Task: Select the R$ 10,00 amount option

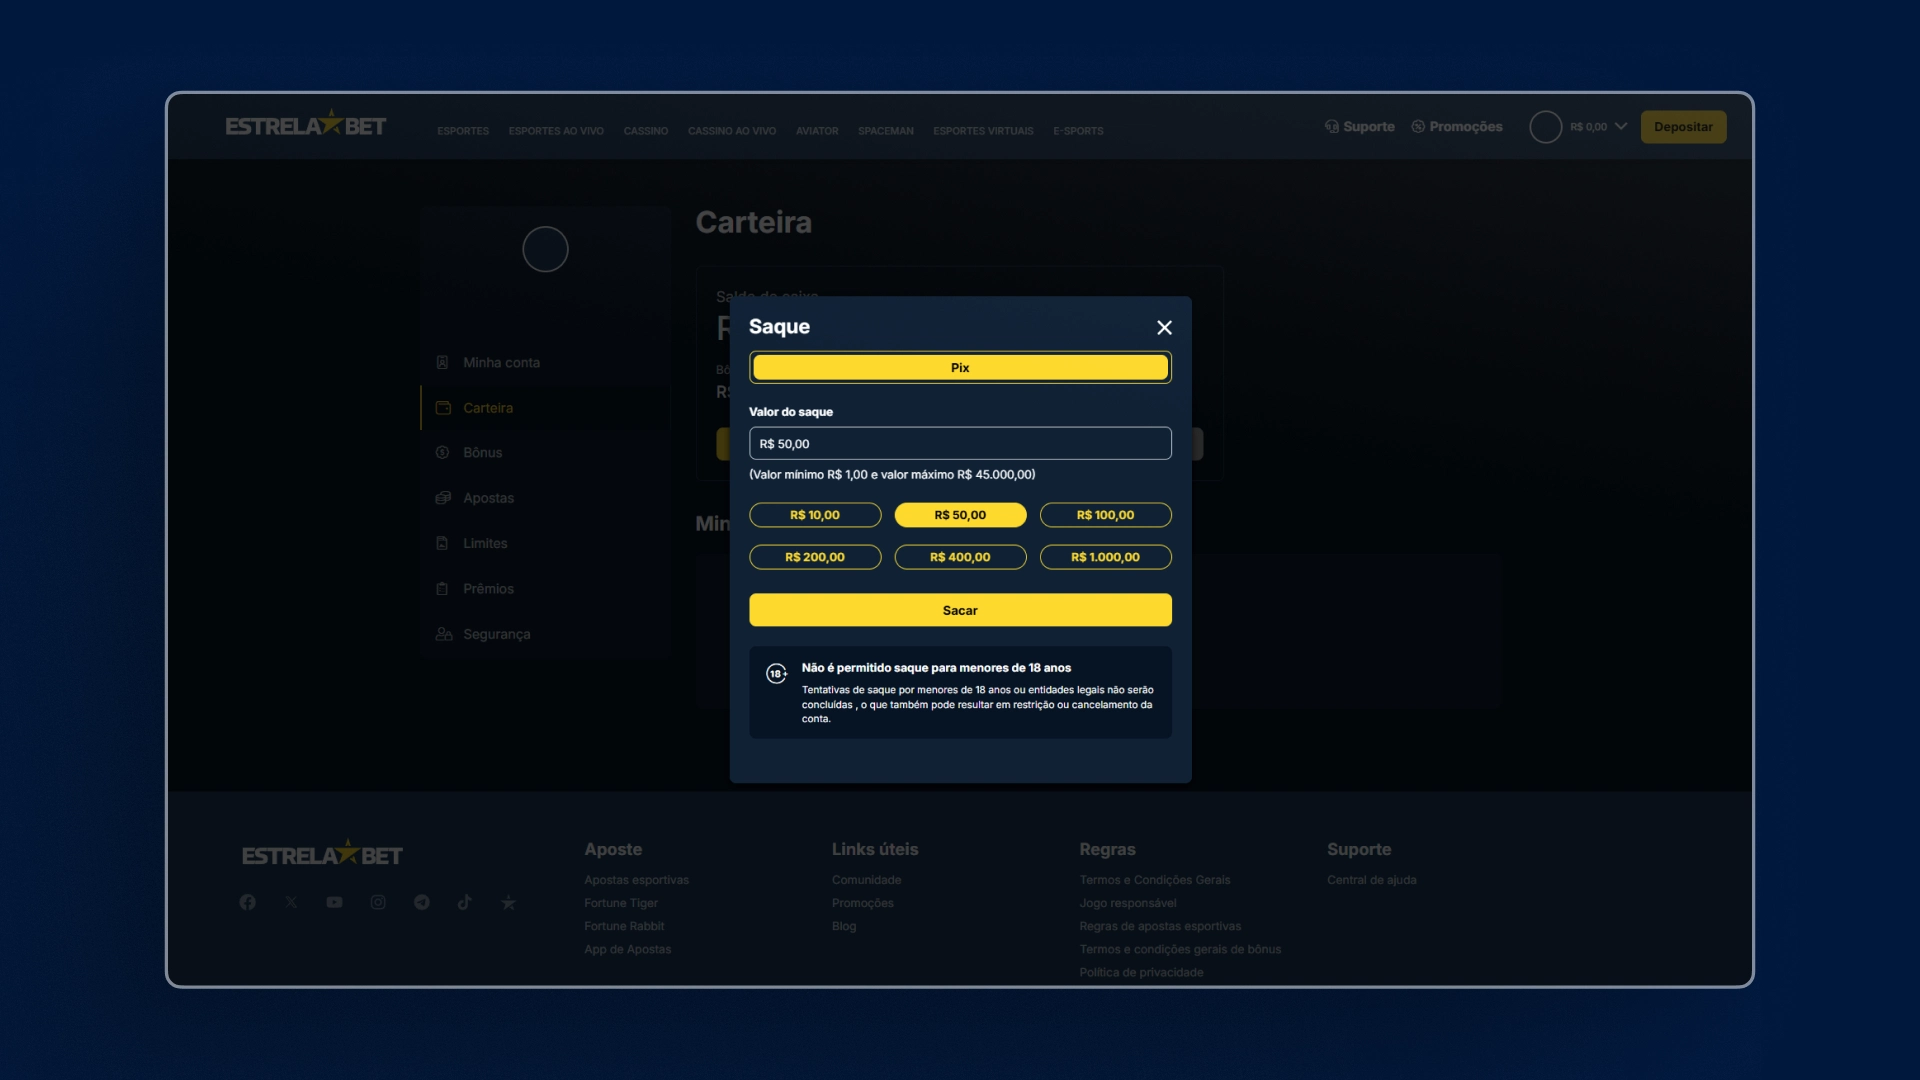Action: [x=815, y=515]
